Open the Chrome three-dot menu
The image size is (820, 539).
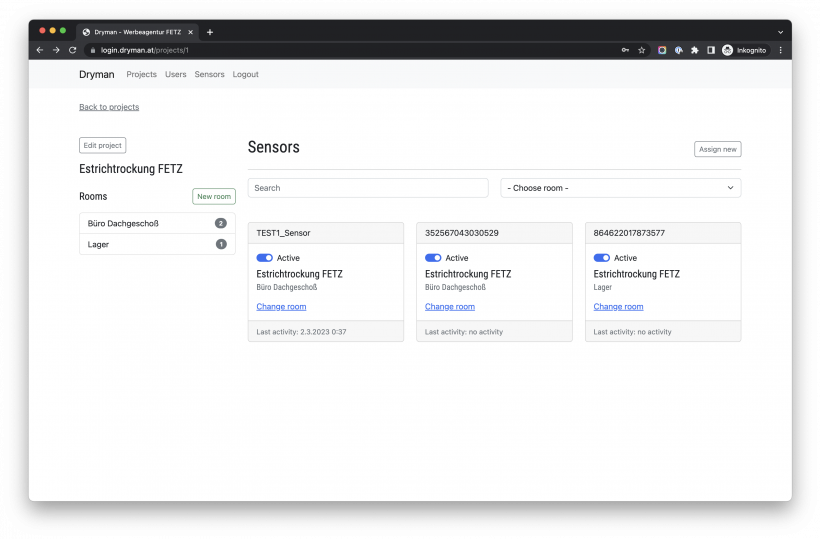coord(780,49)
